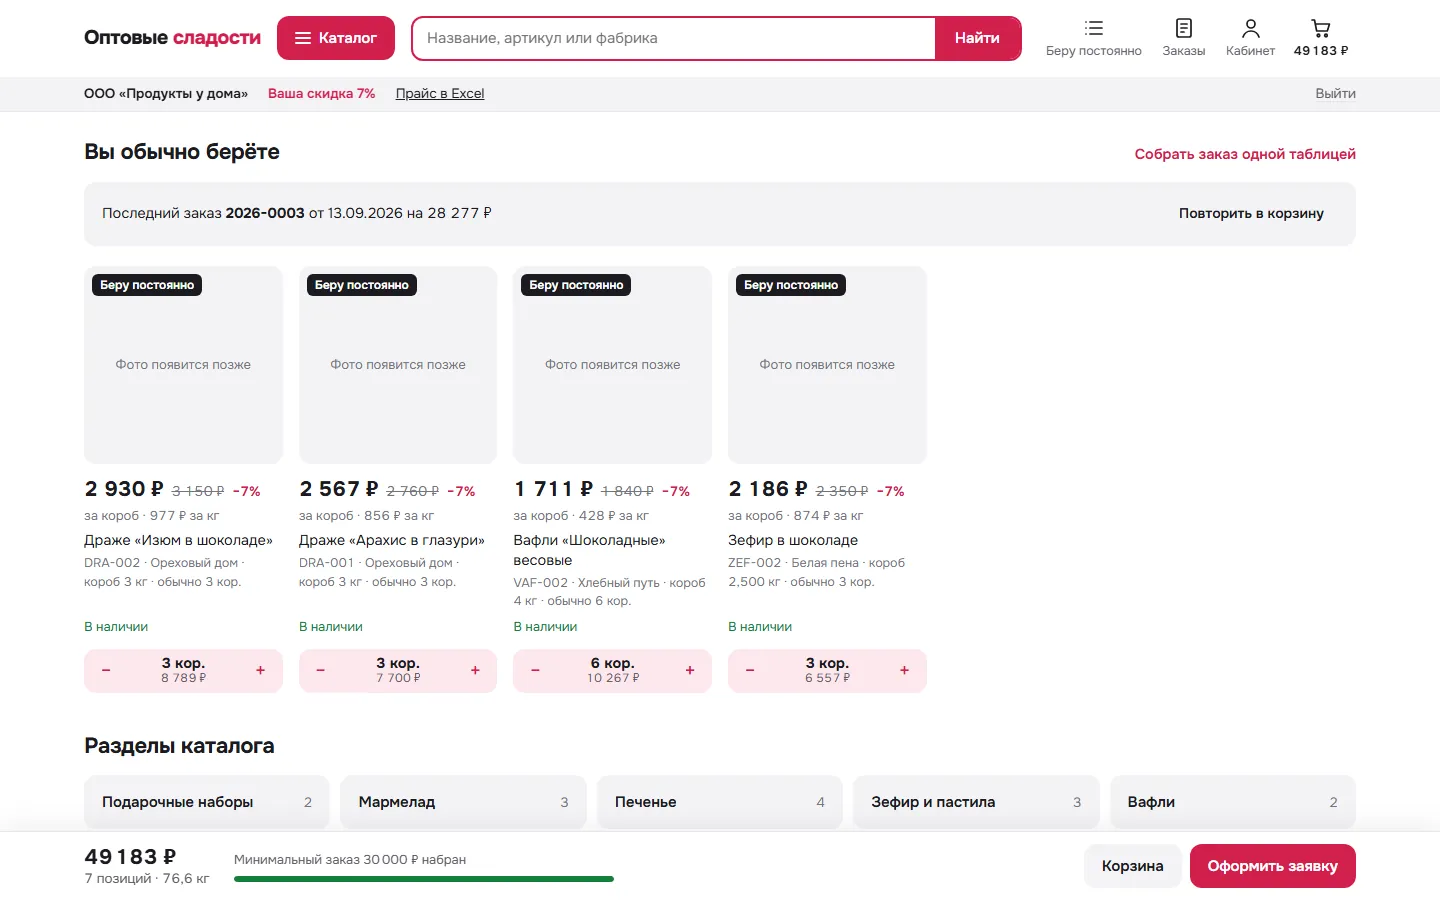Open the Вафли catalog section
This screenshot has width=1440, height=900.
click(1233, 802)
